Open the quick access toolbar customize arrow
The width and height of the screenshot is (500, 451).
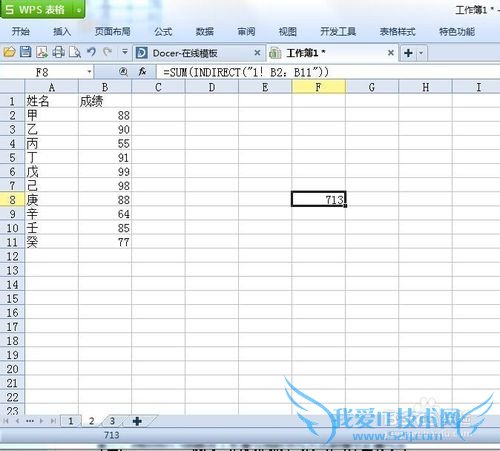[x=125, y=52]
